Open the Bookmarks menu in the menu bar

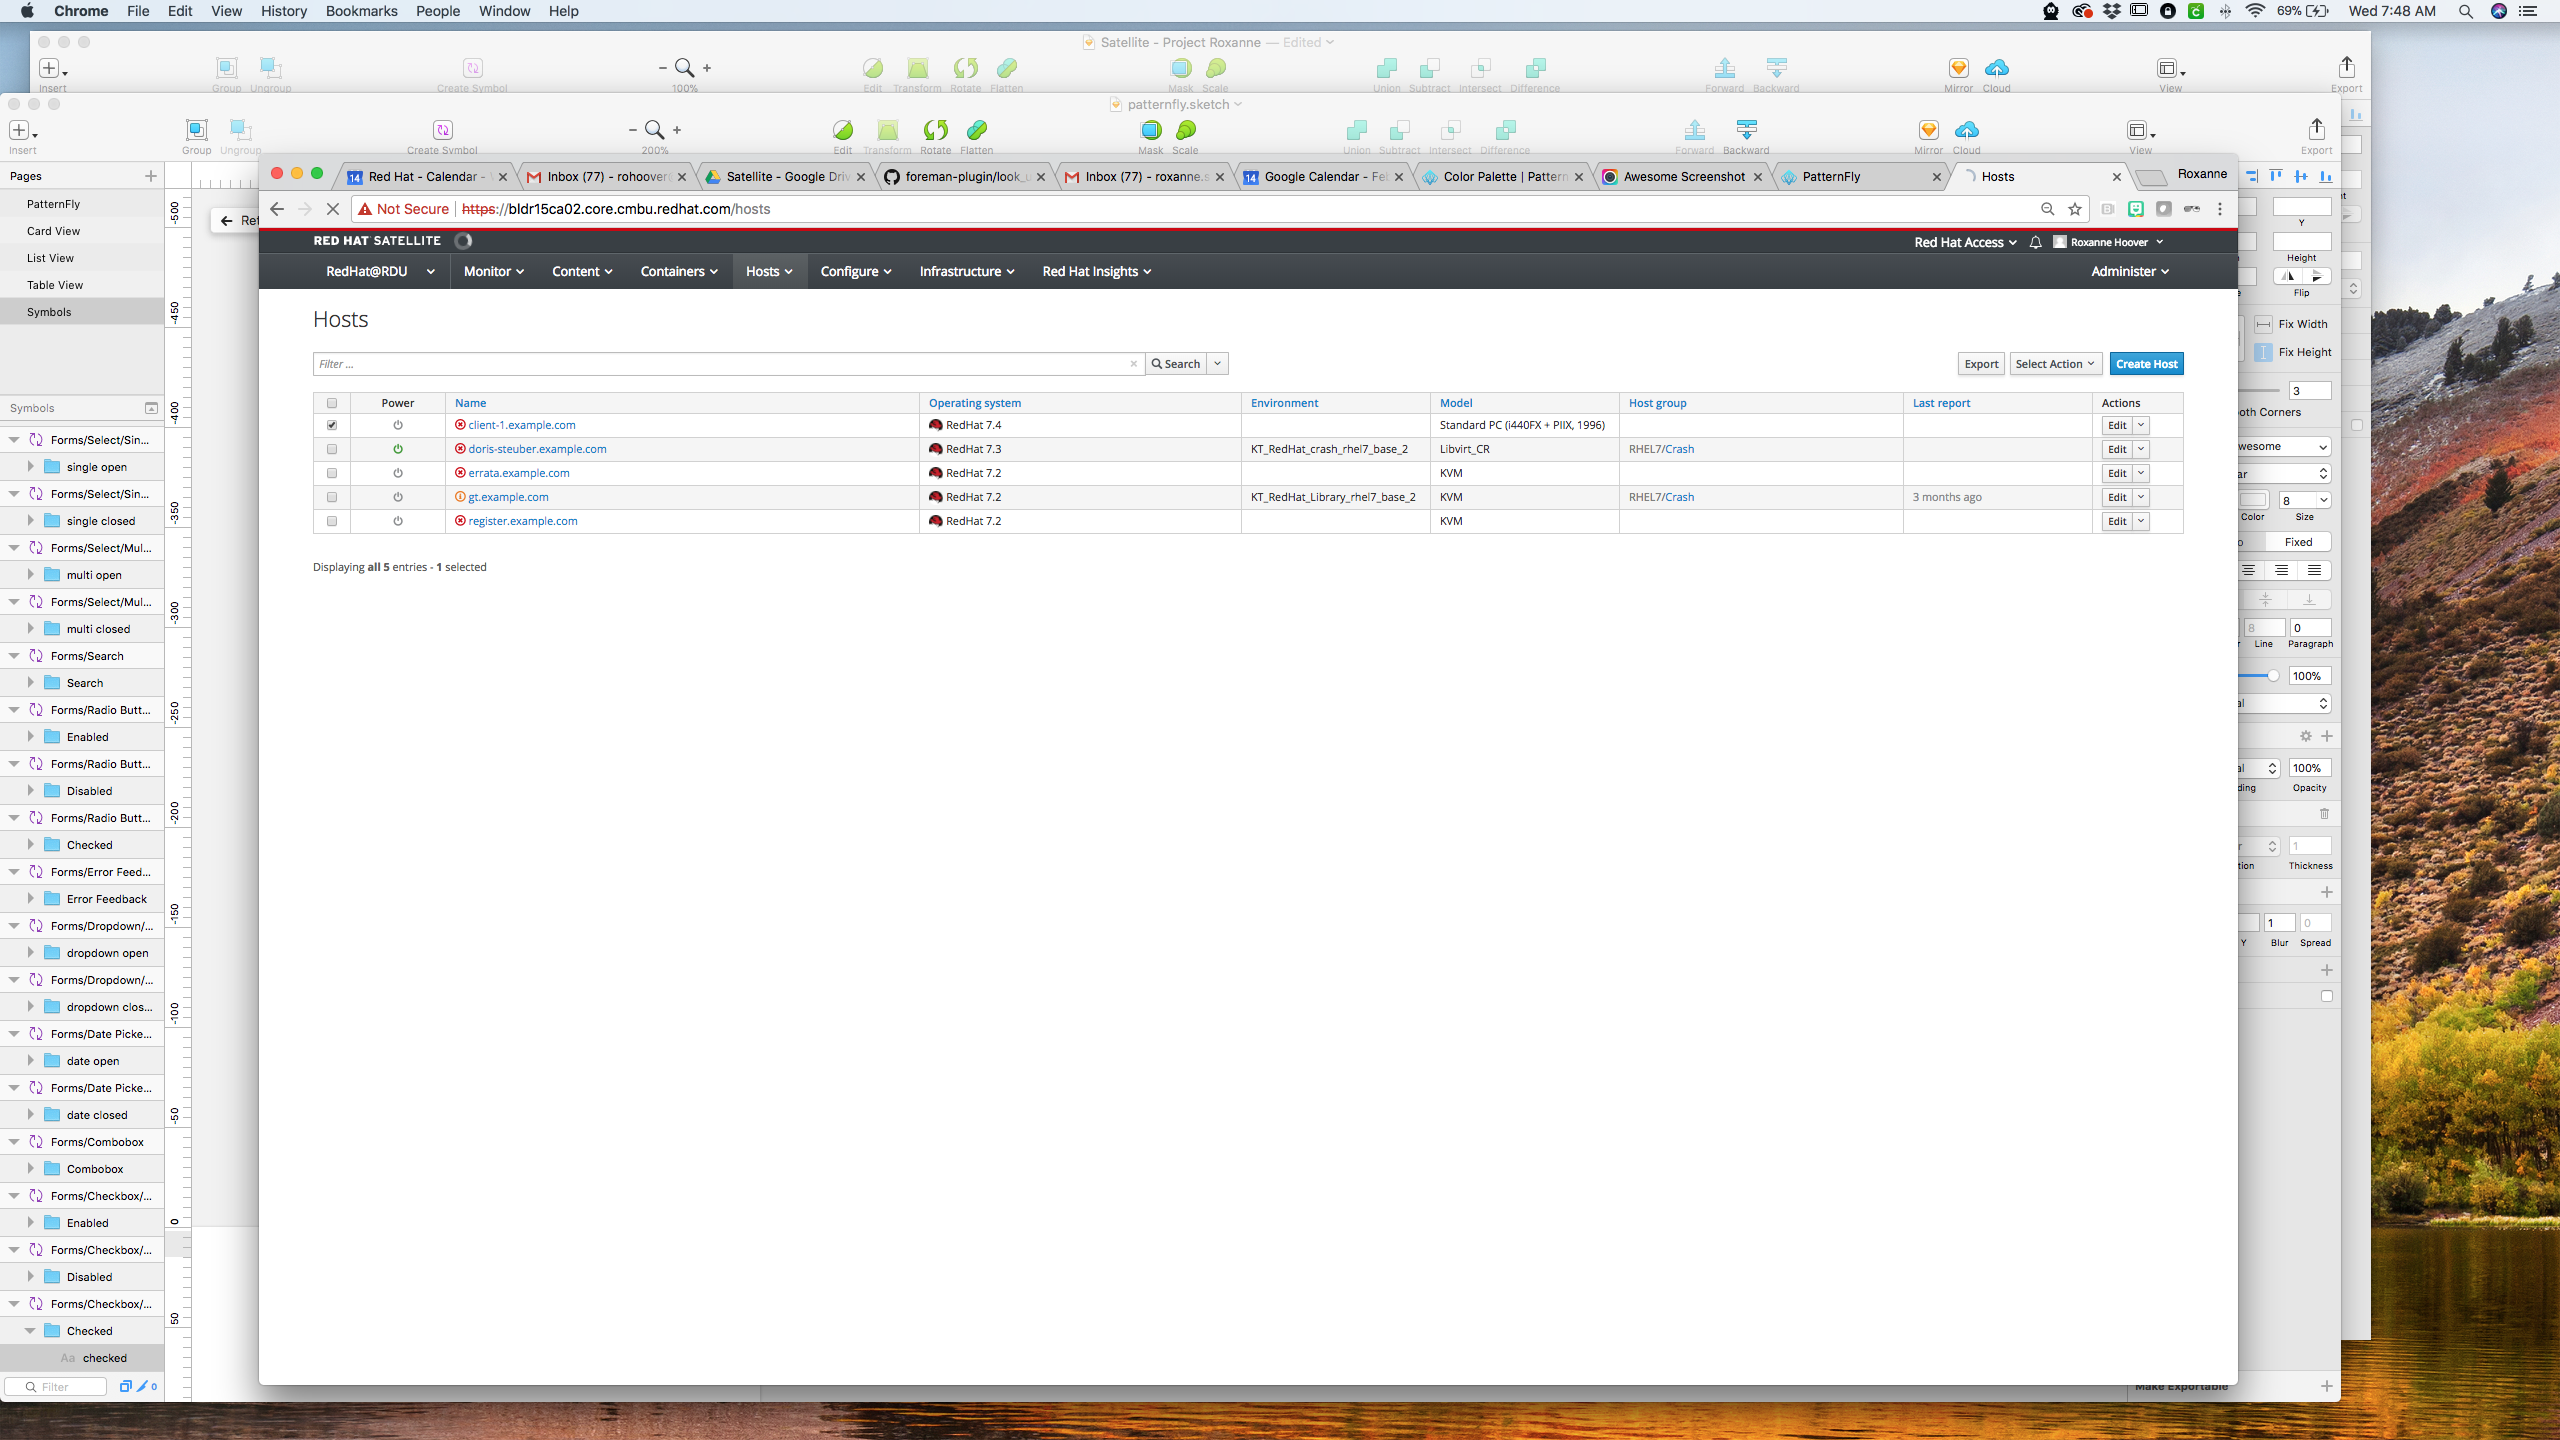(x=361, y=11)
